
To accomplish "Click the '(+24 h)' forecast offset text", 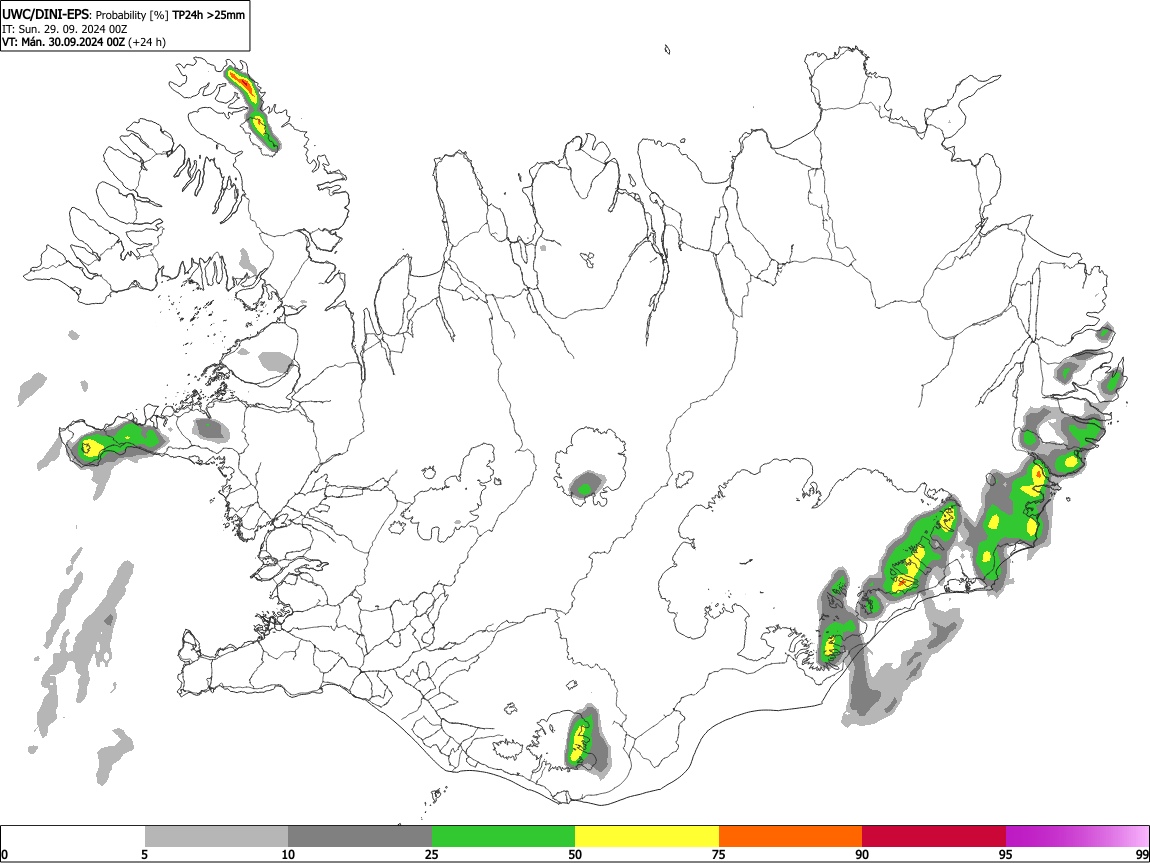I will click(x=147, y=42).
